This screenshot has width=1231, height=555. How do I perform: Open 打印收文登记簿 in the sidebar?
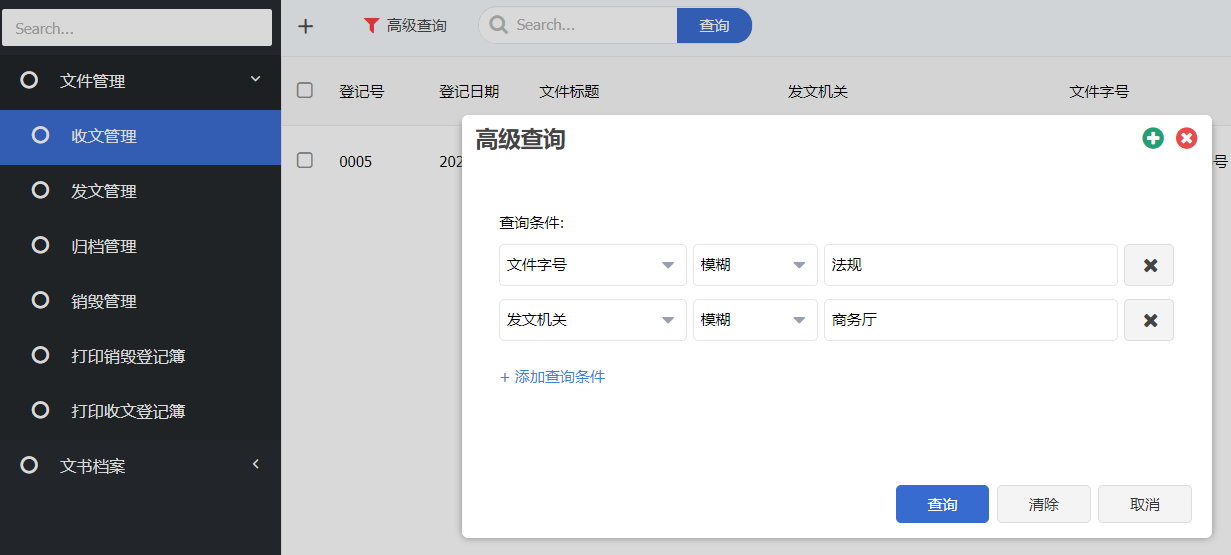tap(140, 412)
